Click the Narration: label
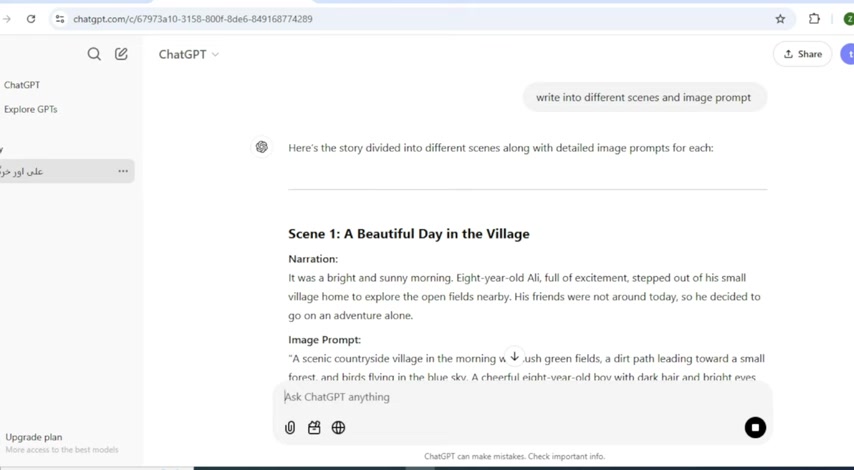 [x=313, y=259]
